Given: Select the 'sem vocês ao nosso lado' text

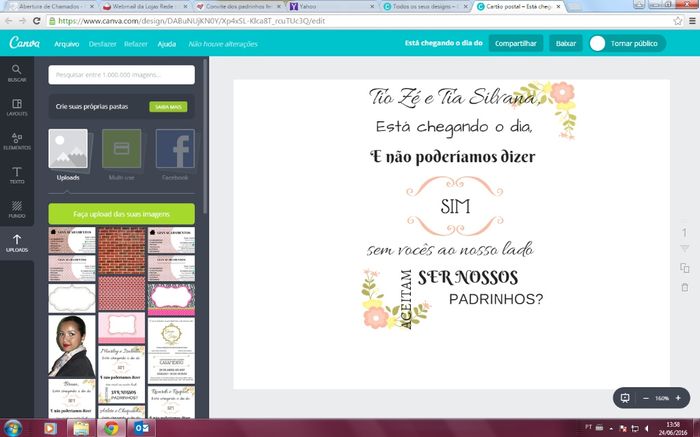Looking at the screenshot, I should pos(450,249).
